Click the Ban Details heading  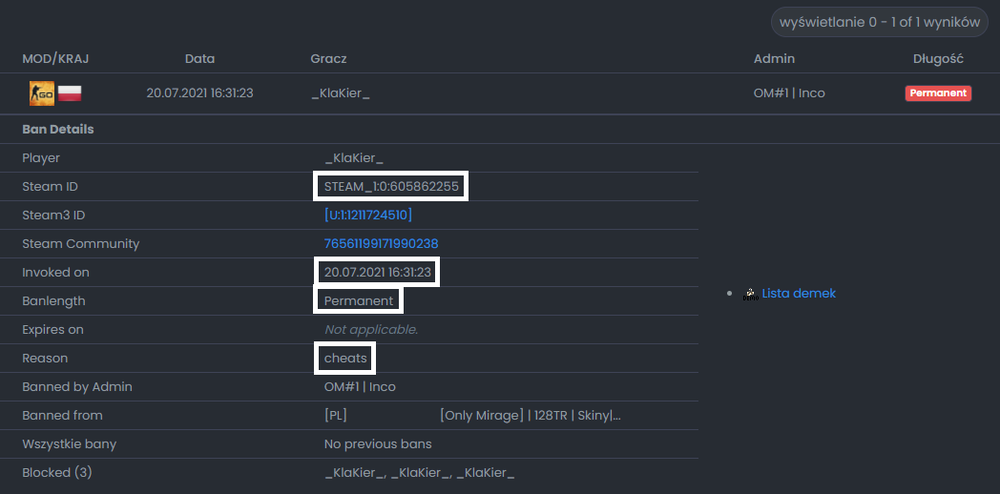coord(58,129)
